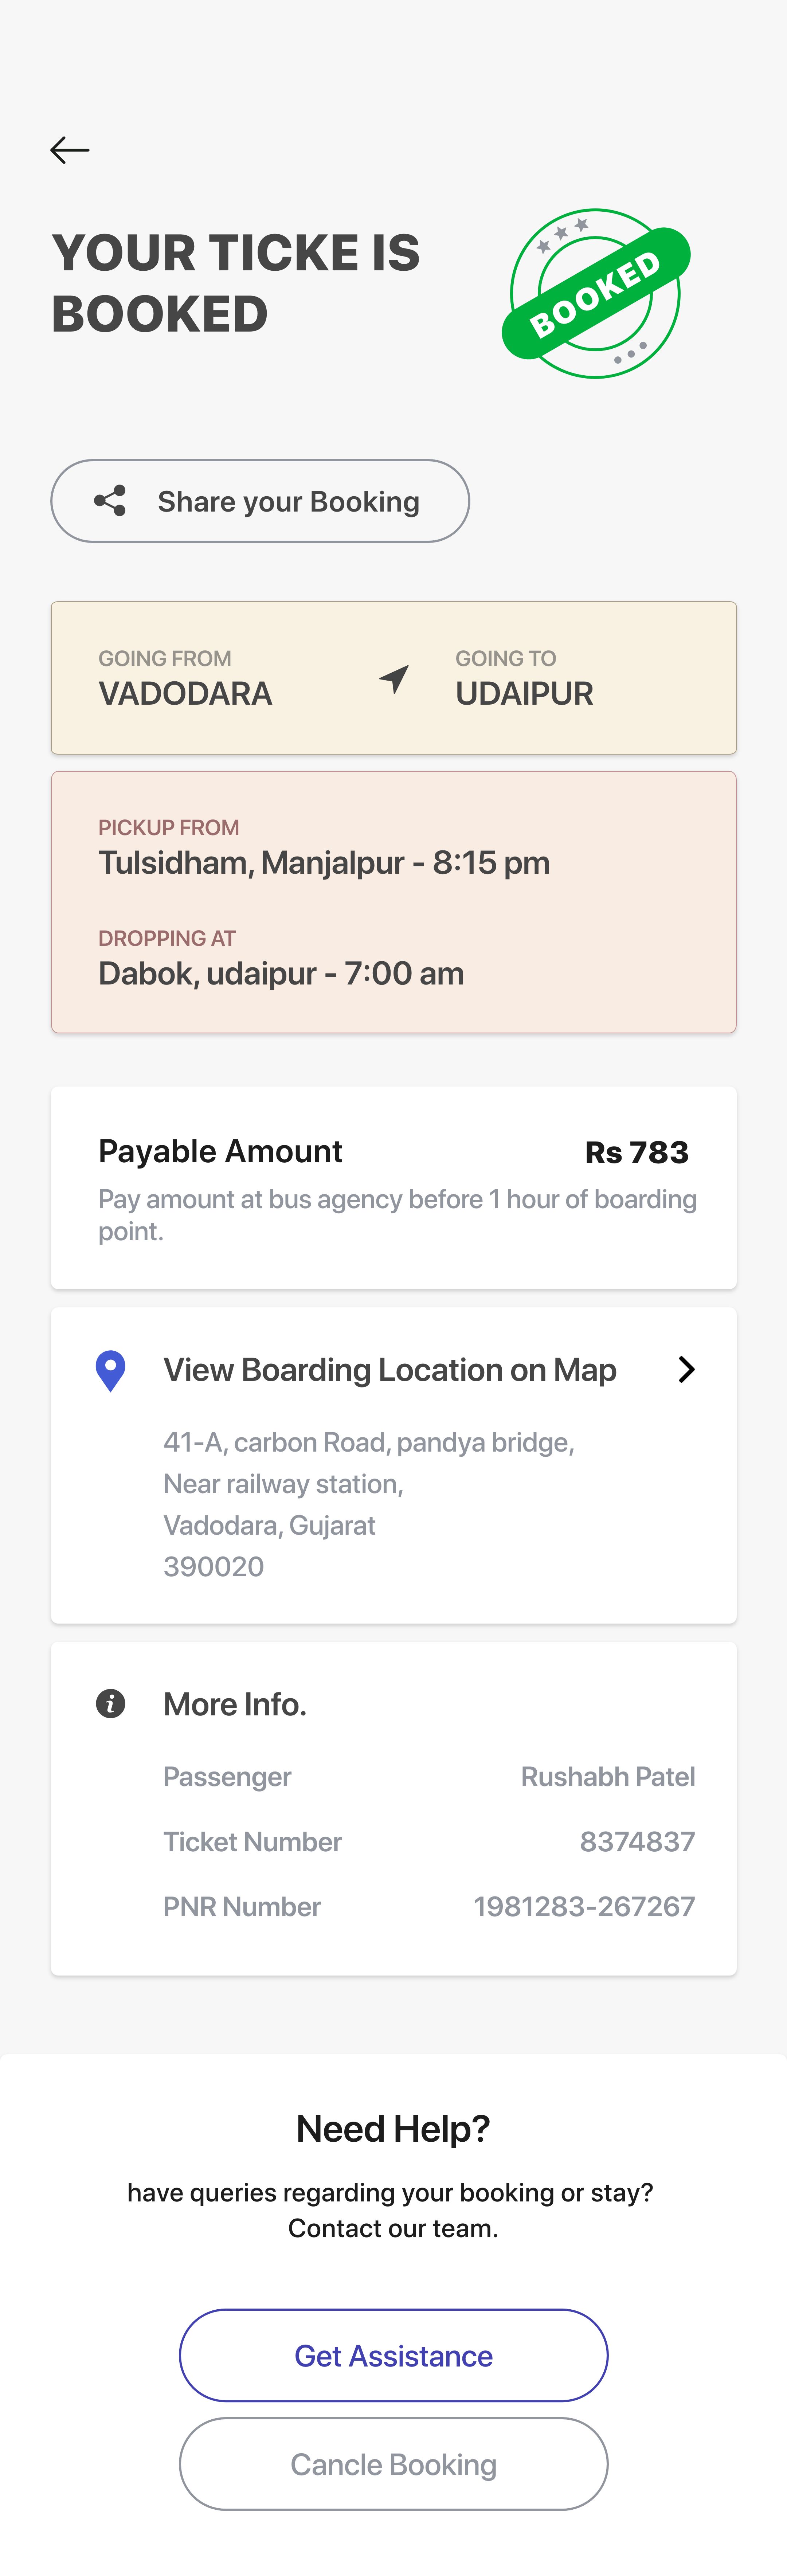The image size is (787, 2576).
Task: Click the PNR number 1981283-267267
Action: [x=584, y=1906]
